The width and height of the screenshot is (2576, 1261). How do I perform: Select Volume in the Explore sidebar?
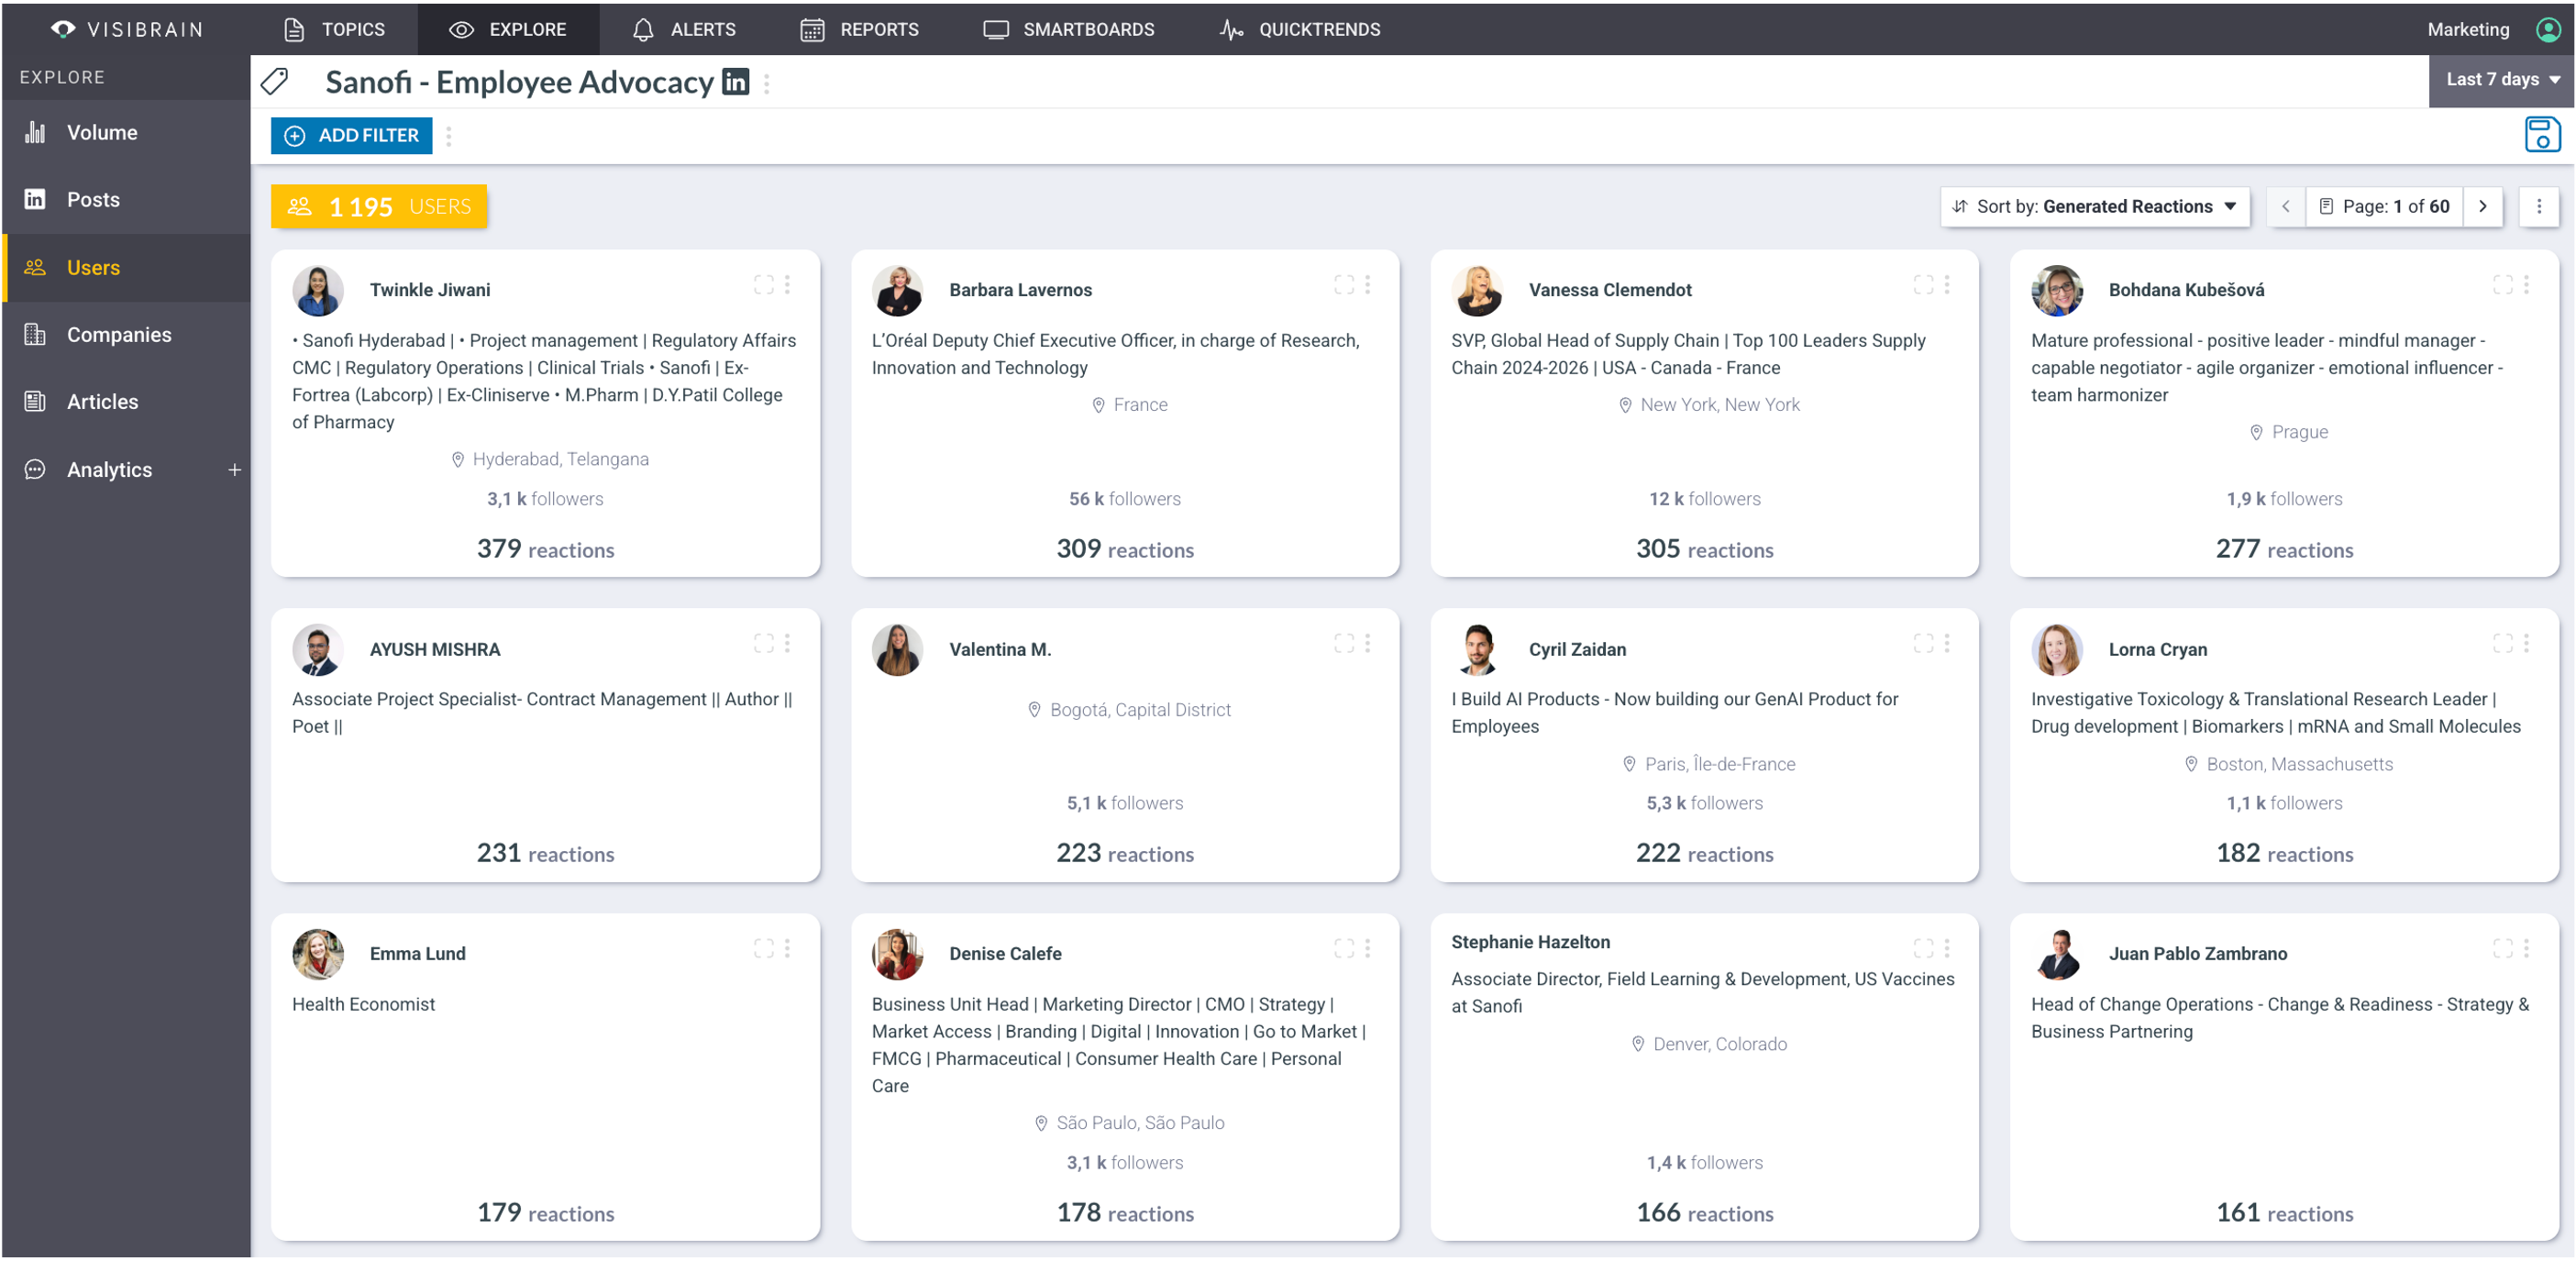click(x=127, y=132)
